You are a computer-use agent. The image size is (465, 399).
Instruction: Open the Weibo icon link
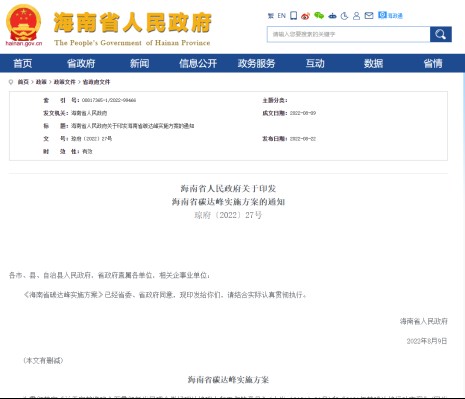pos(305,16)
